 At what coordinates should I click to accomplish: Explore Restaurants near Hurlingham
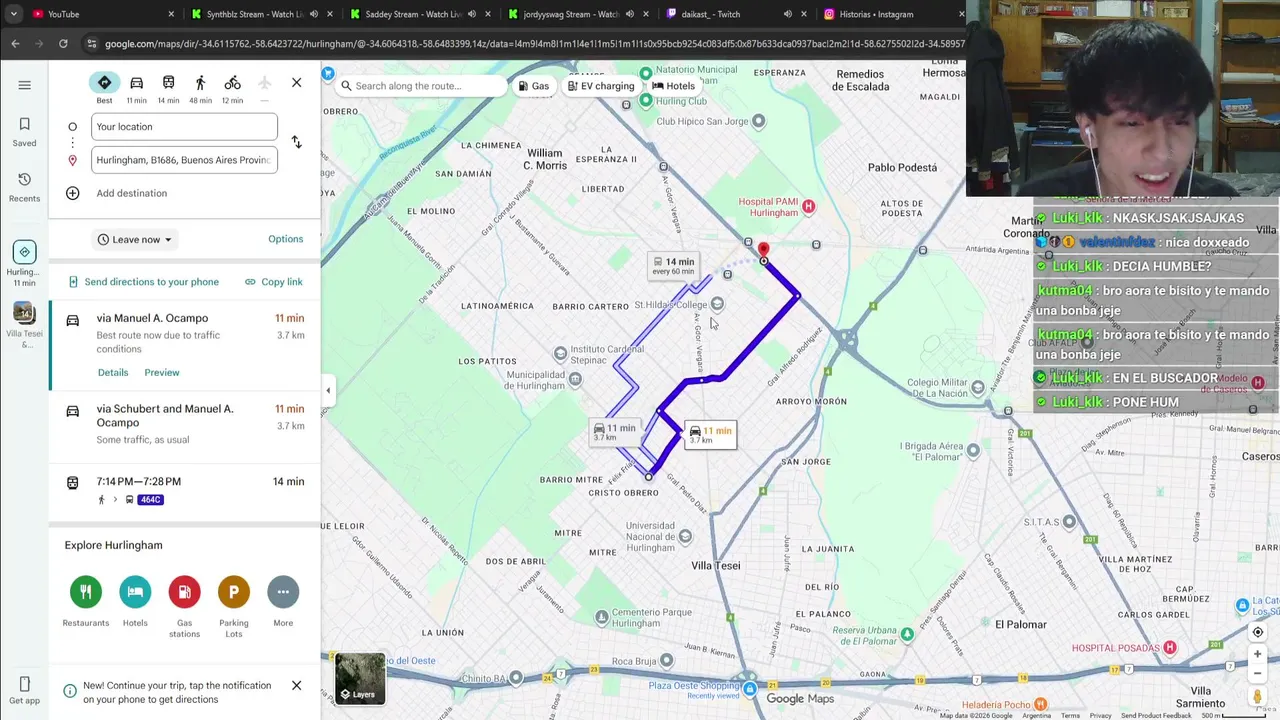86,601
